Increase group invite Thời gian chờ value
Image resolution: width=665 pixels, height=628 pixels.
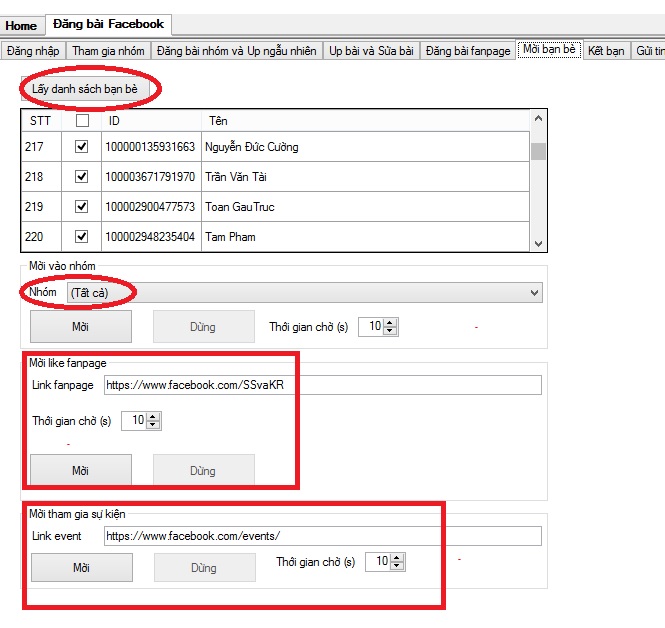[x=391, y=323]
